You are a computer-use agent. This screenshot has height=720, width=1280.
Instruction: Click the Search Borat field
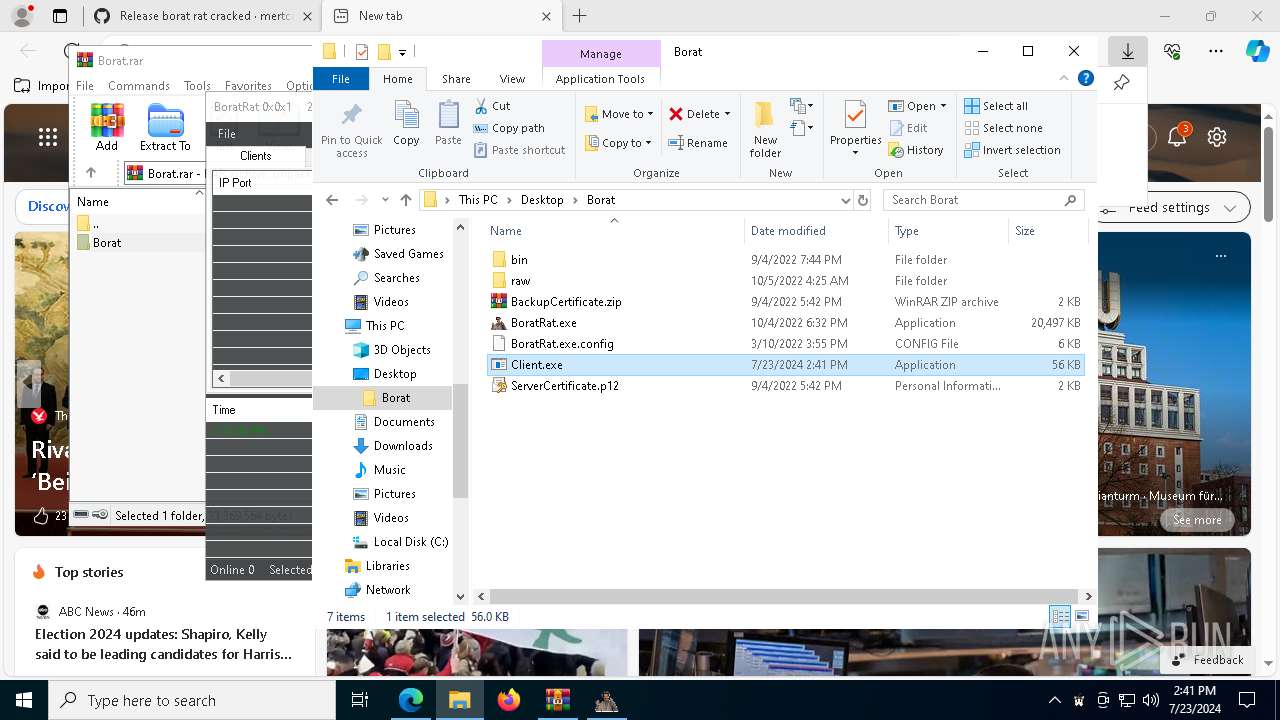[x=982, y=200]
